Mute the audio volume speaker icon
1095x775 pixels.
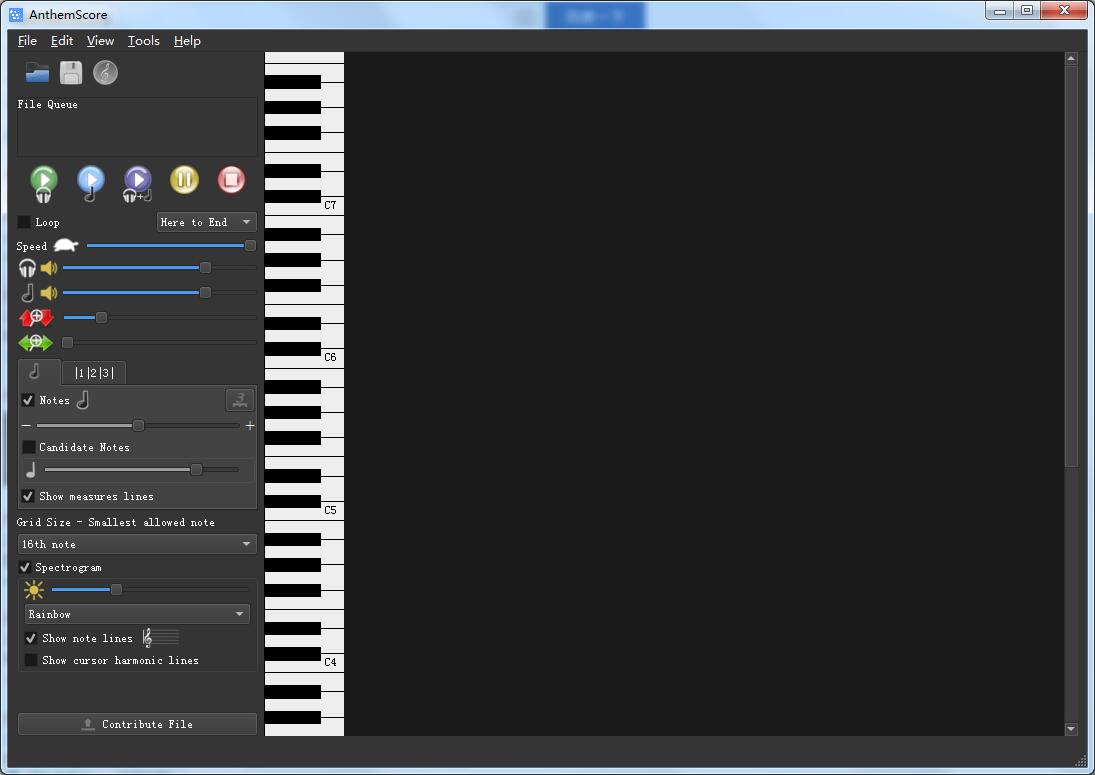click(x=49, y=268)
